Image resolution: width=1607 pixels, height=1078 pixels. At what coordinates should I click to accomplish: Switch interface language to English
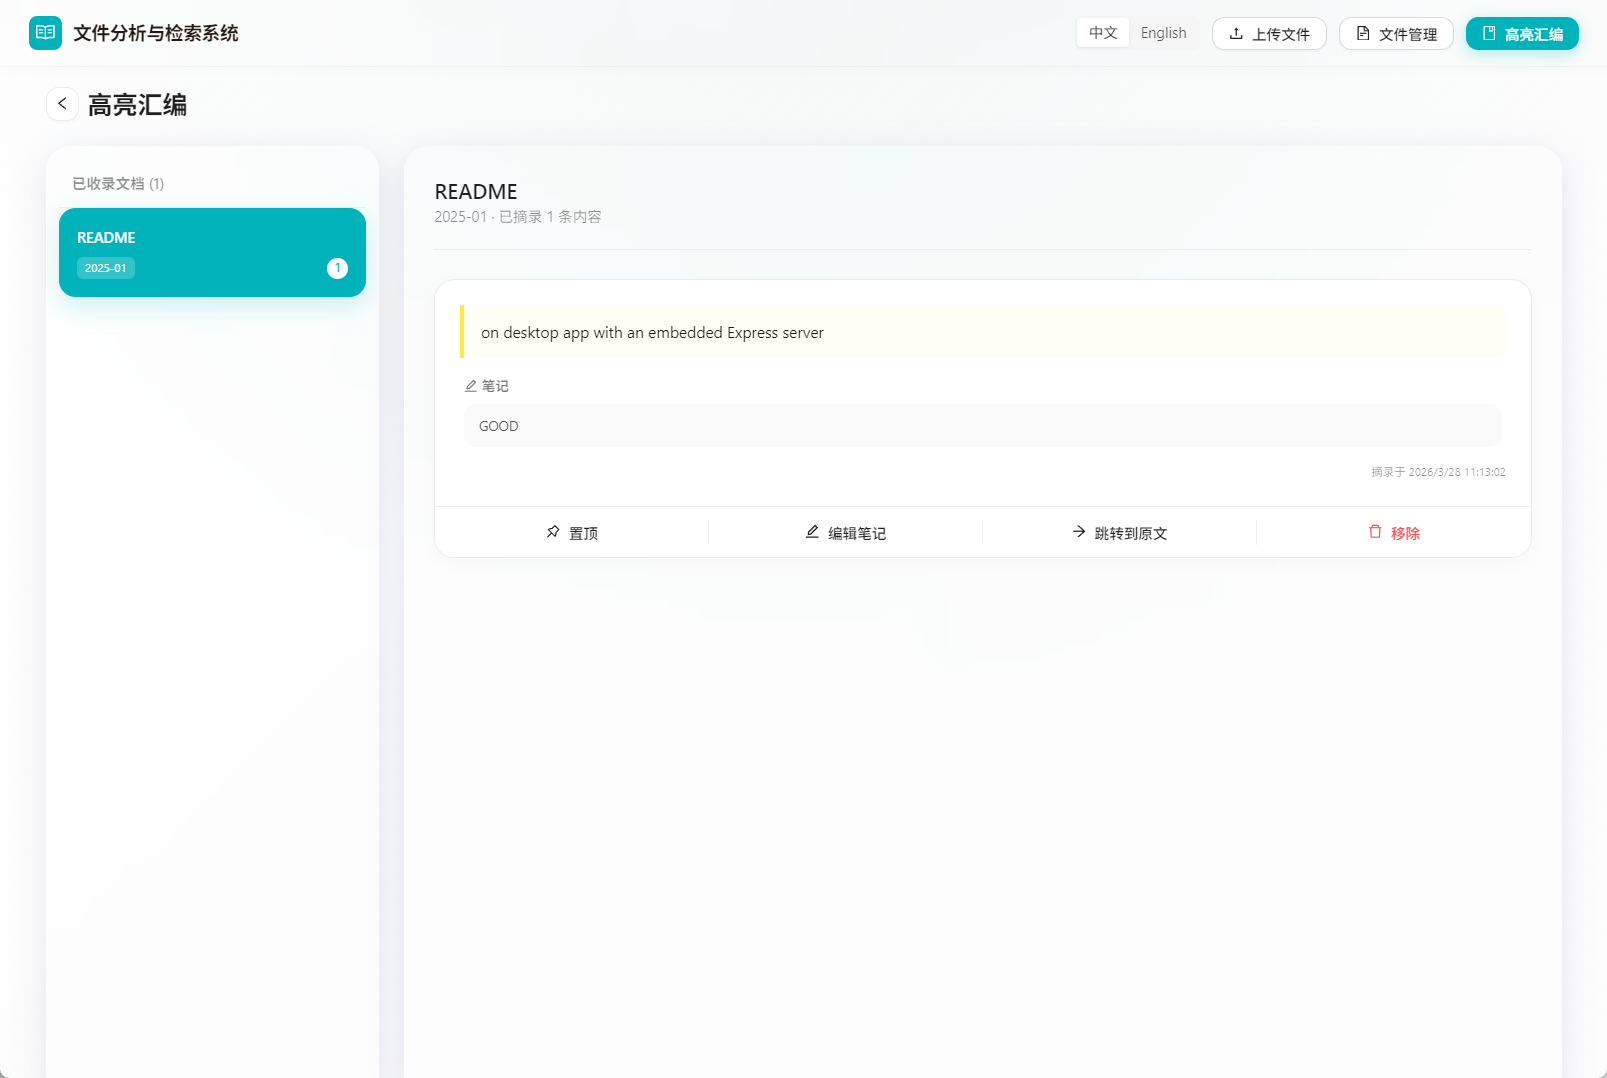[1163, 32]
